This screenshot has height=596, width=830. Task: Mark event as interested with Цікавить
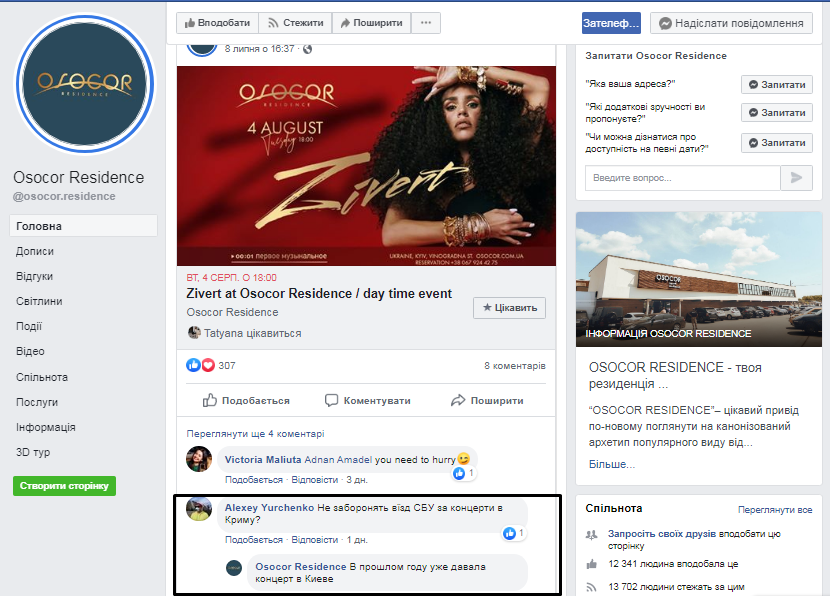[x=509, y=307]
